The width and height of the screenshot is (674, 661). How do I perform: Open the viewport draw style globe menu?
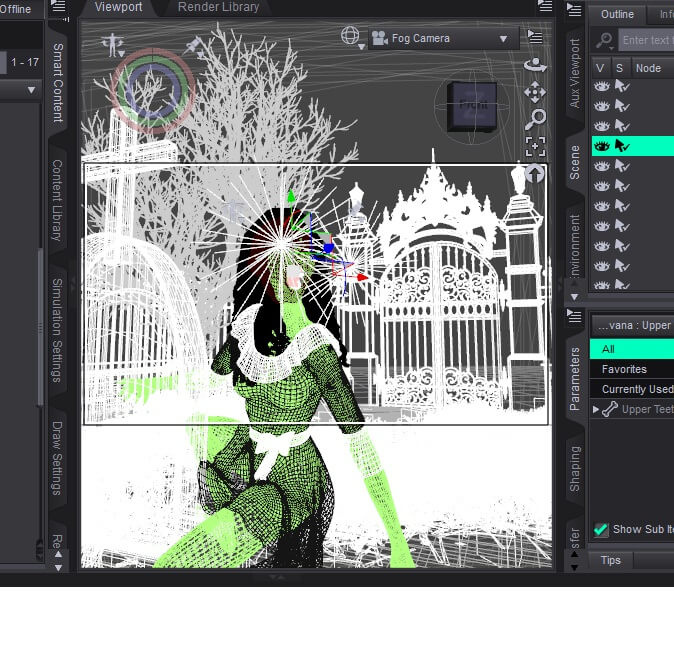[351, 36]
